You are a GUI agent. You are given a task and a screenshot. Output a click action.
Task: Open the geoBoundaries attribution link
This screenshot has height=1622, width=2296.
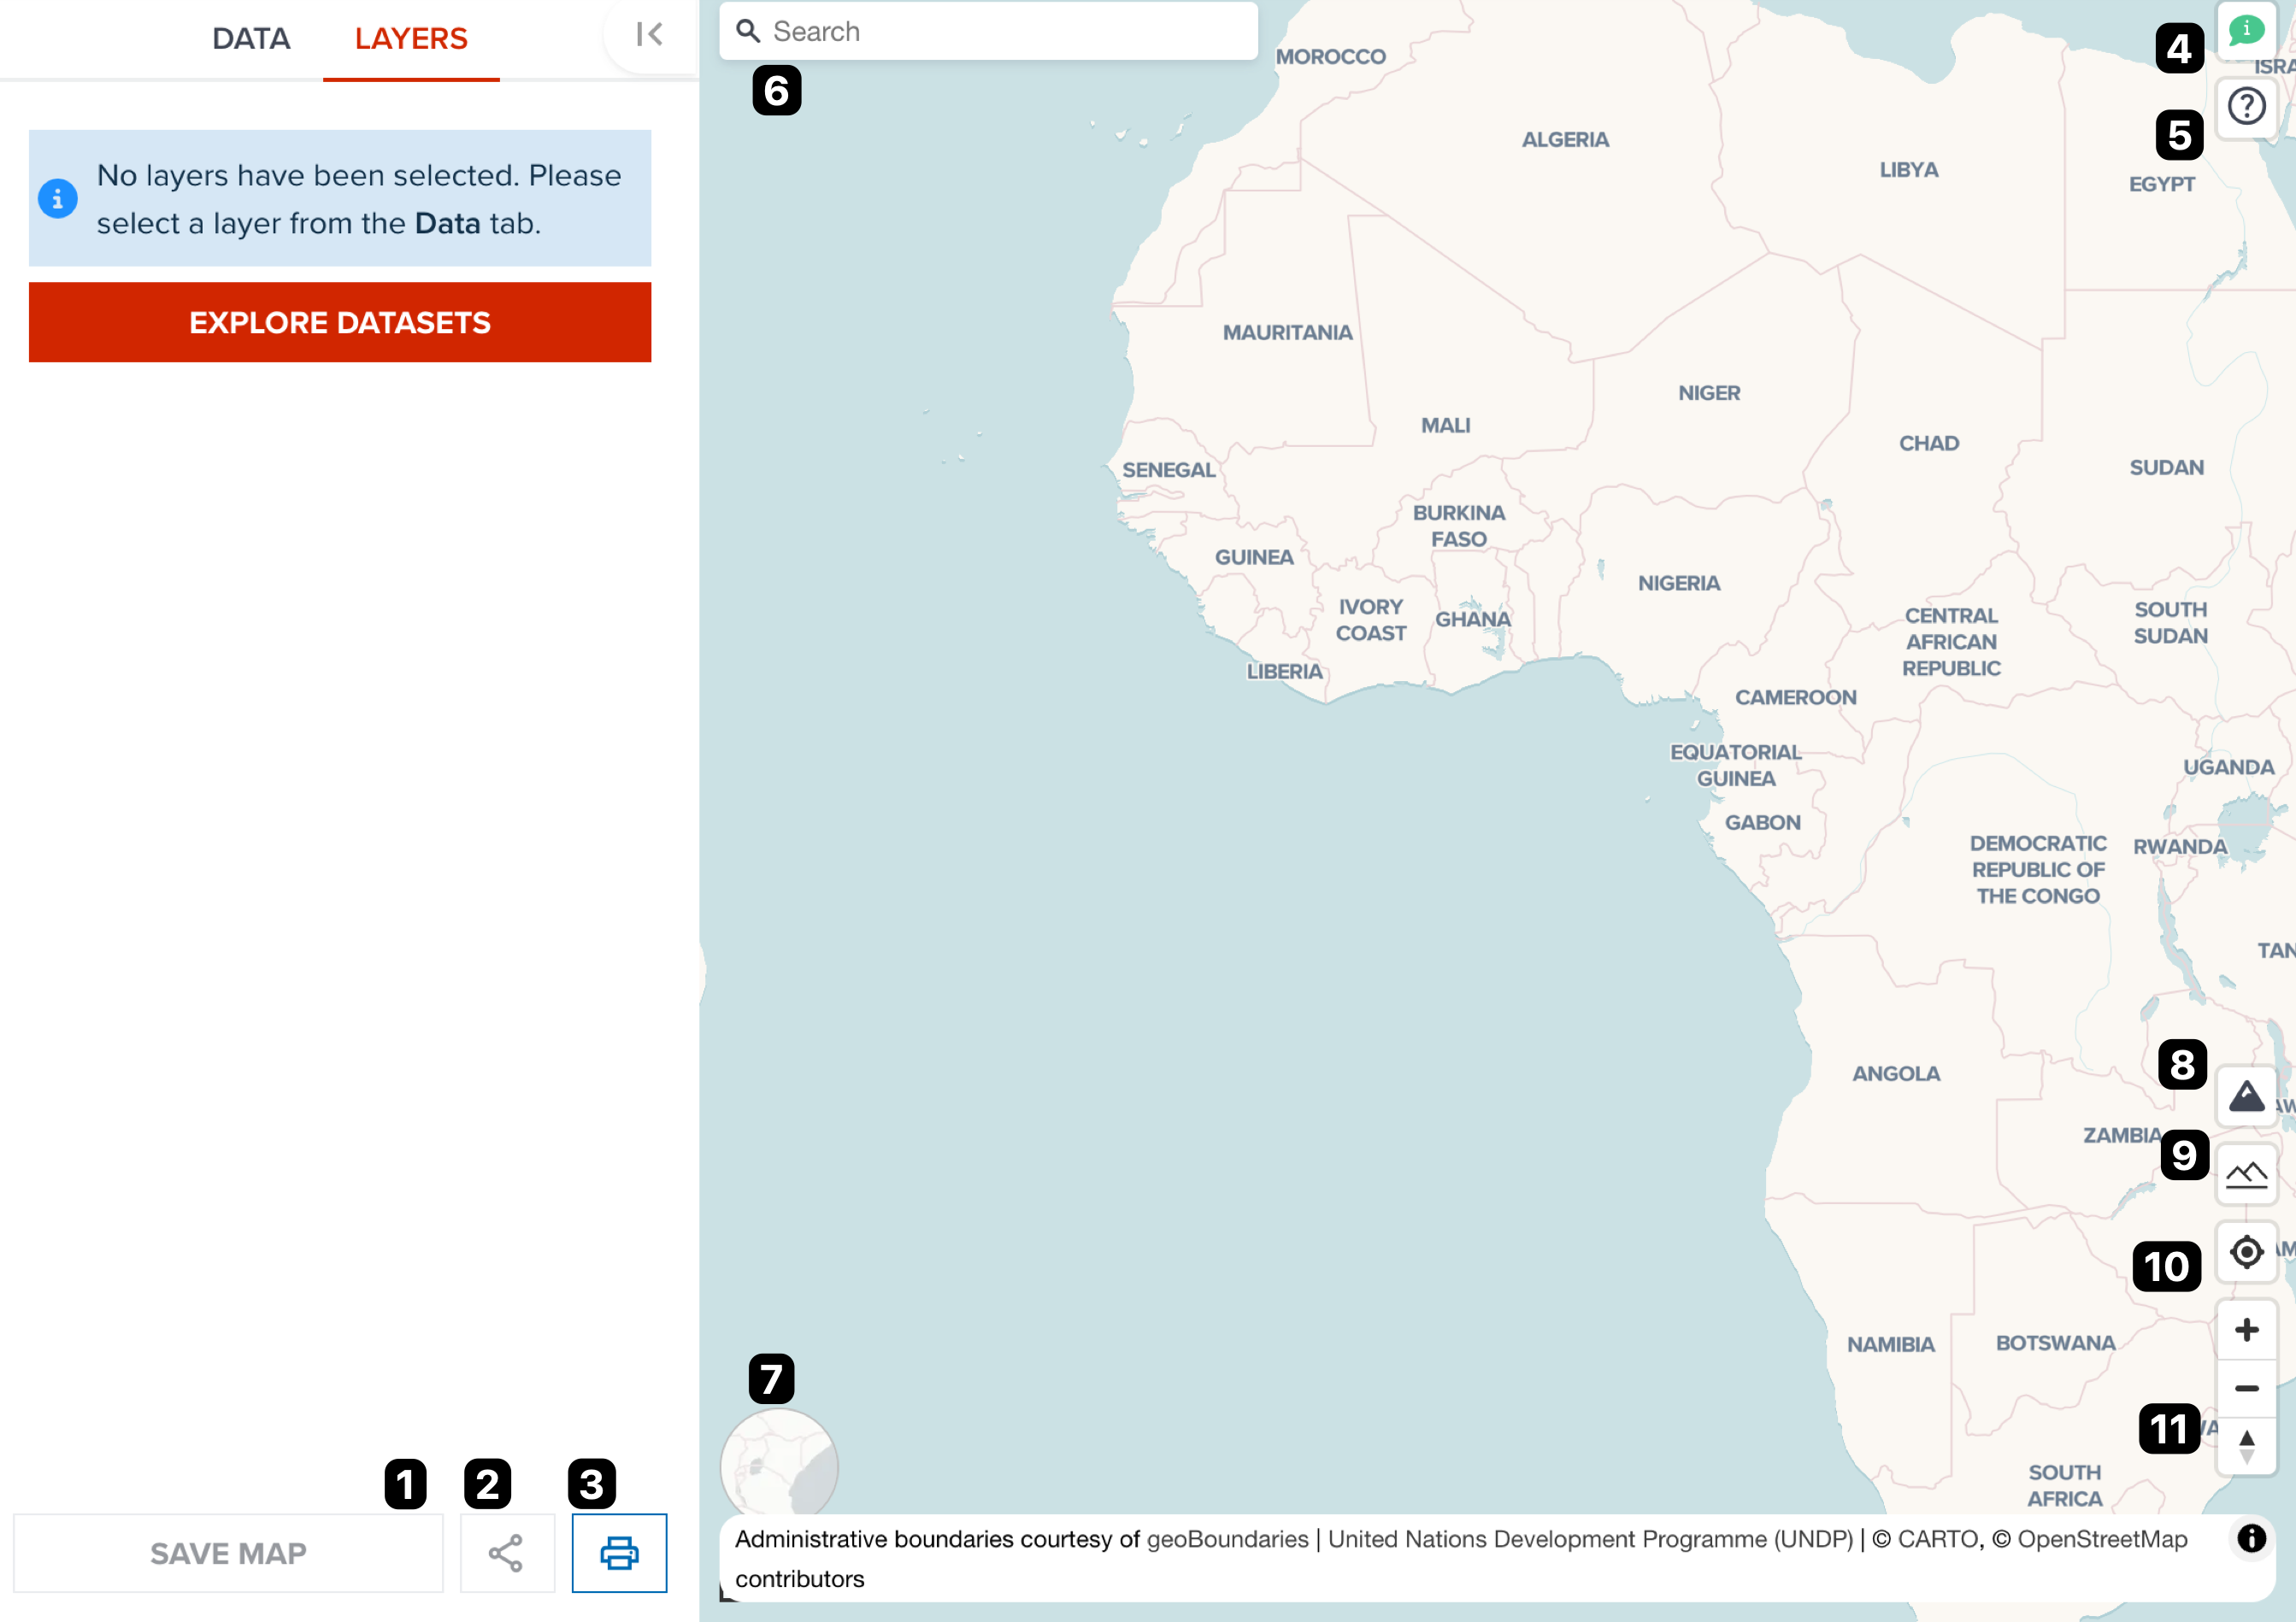point(1227,1539)
